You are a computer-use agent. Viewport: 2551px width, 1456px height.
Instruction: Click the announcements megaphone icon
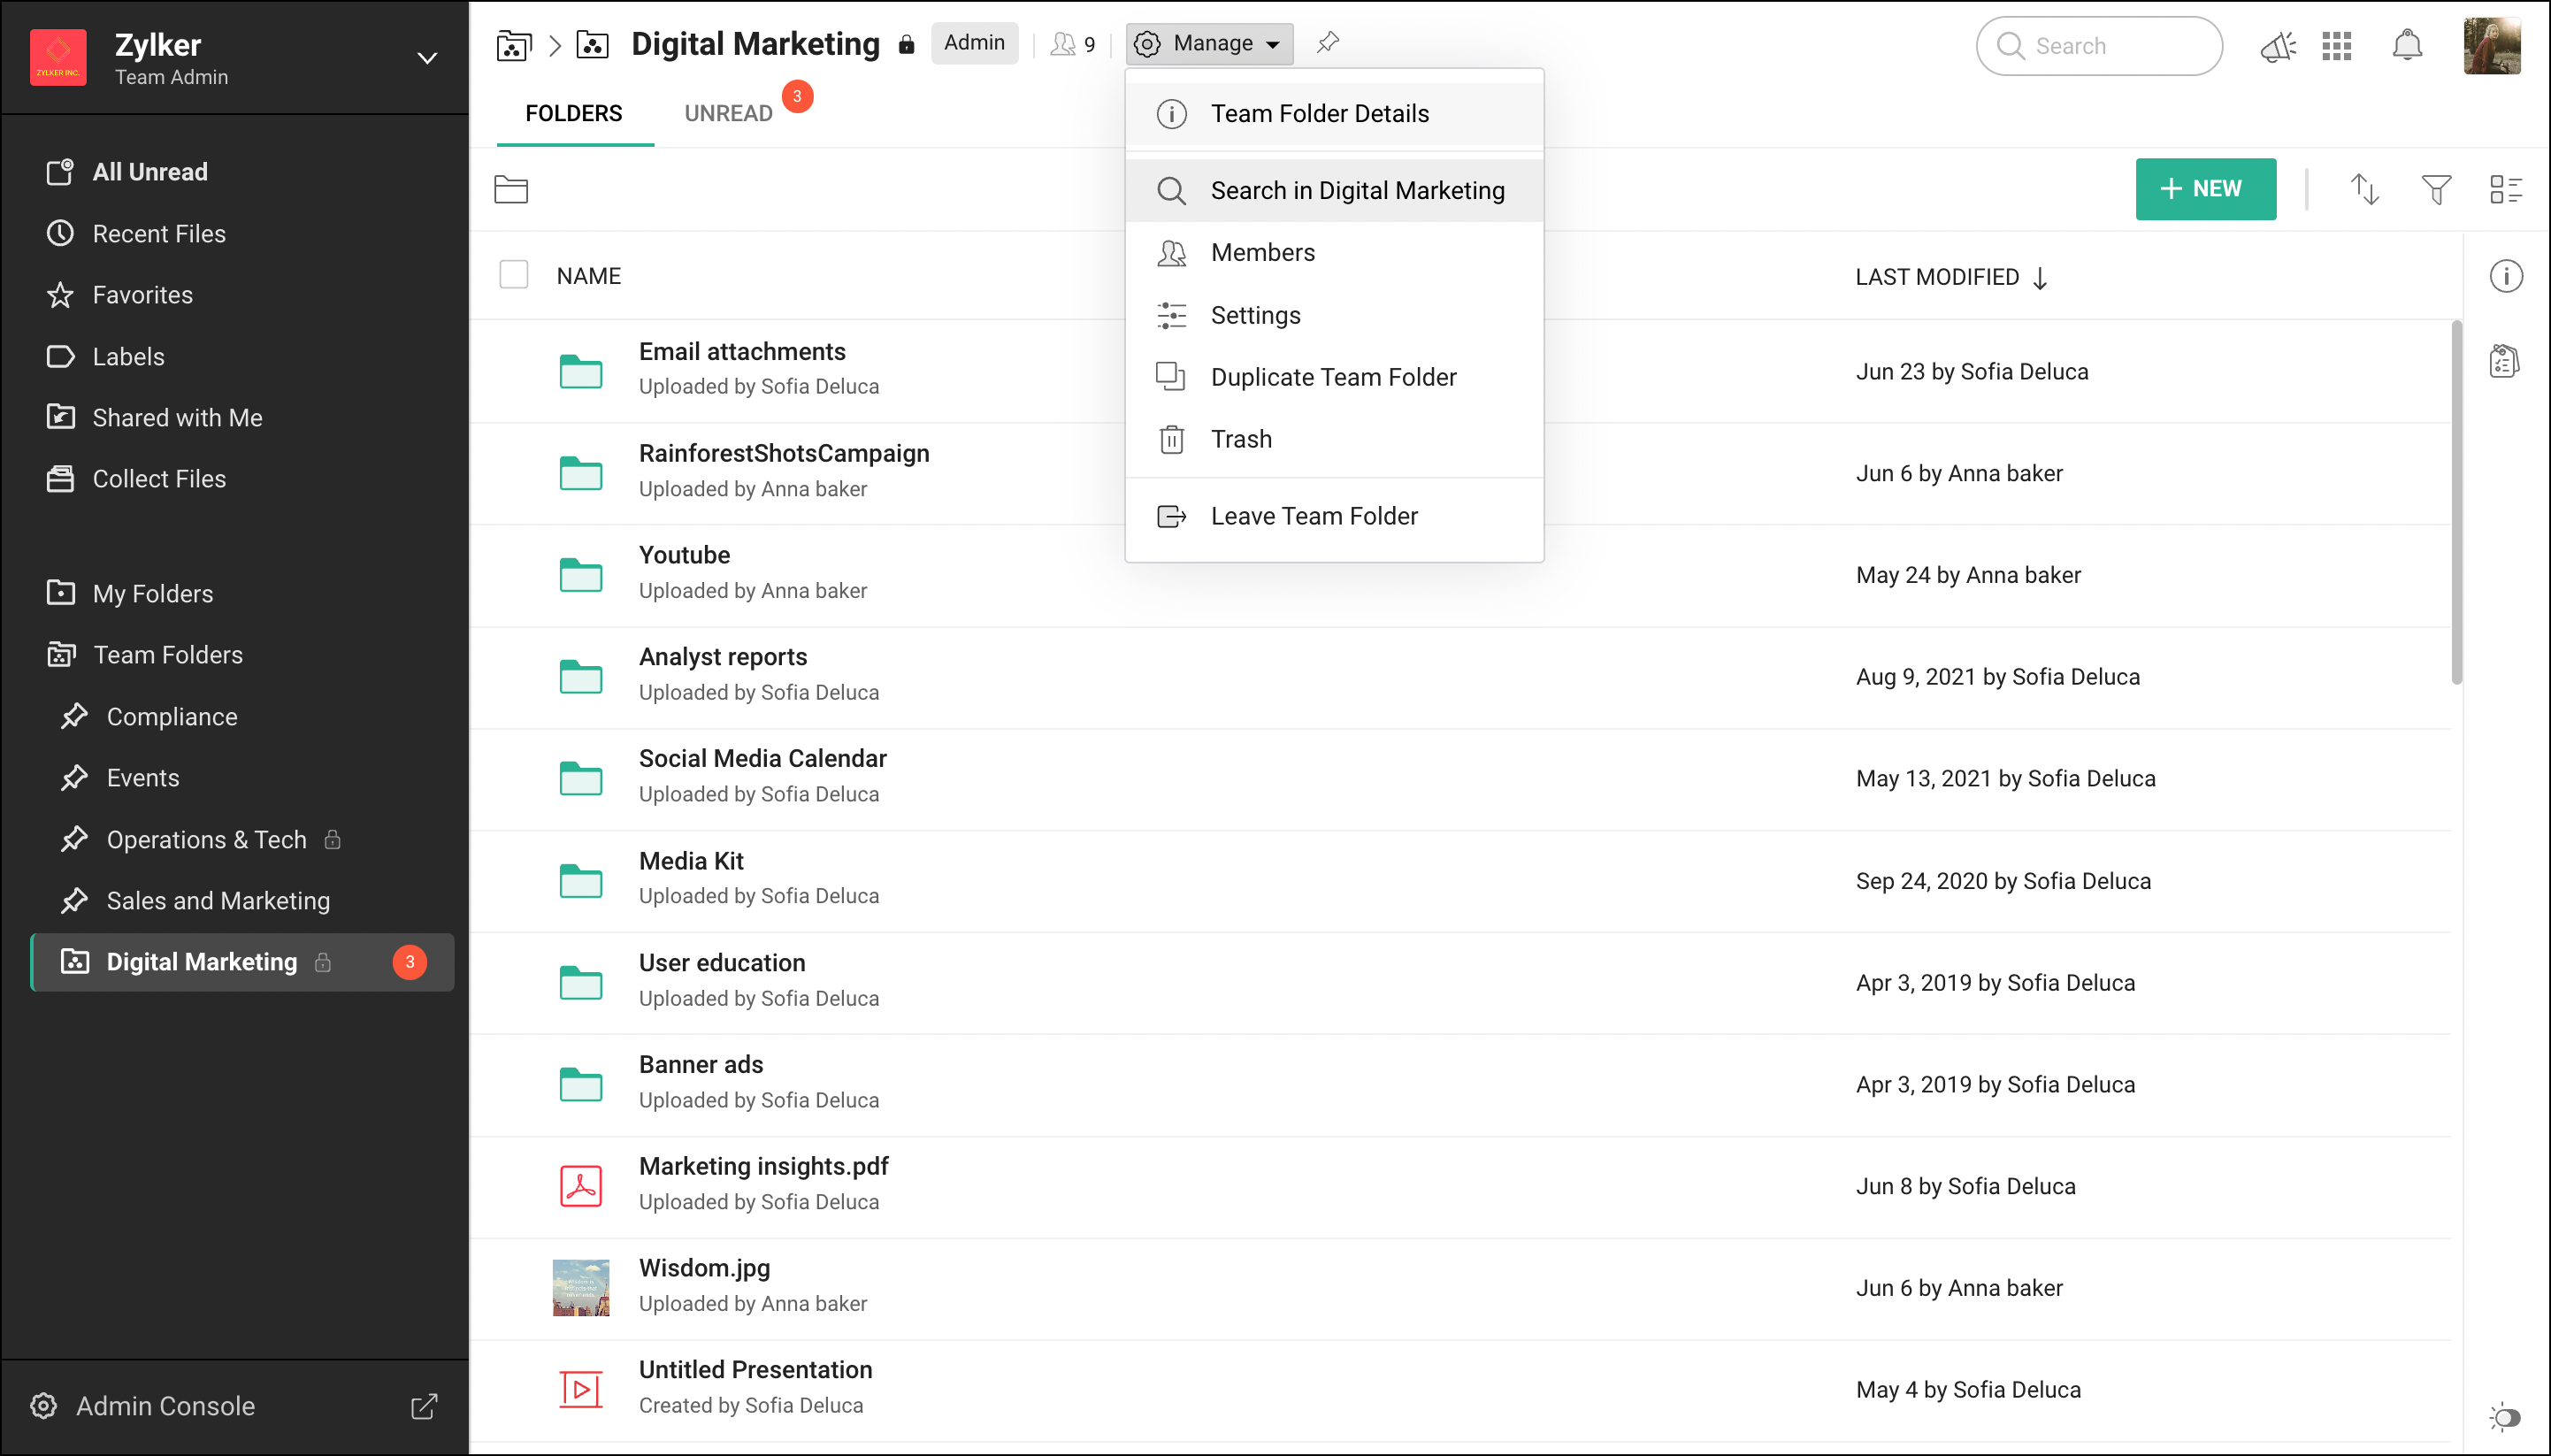tap(2277, 46)
